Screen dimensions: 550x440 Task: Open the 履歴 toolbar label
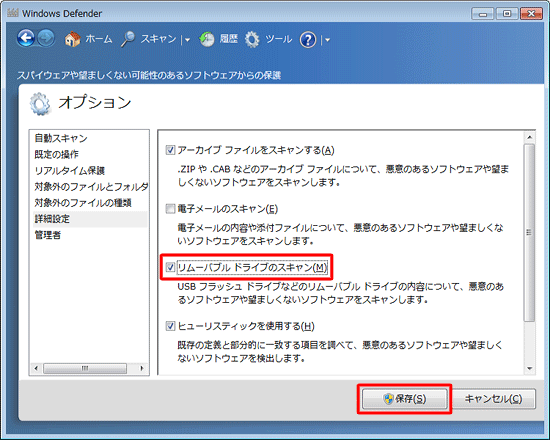click(229, 39)
